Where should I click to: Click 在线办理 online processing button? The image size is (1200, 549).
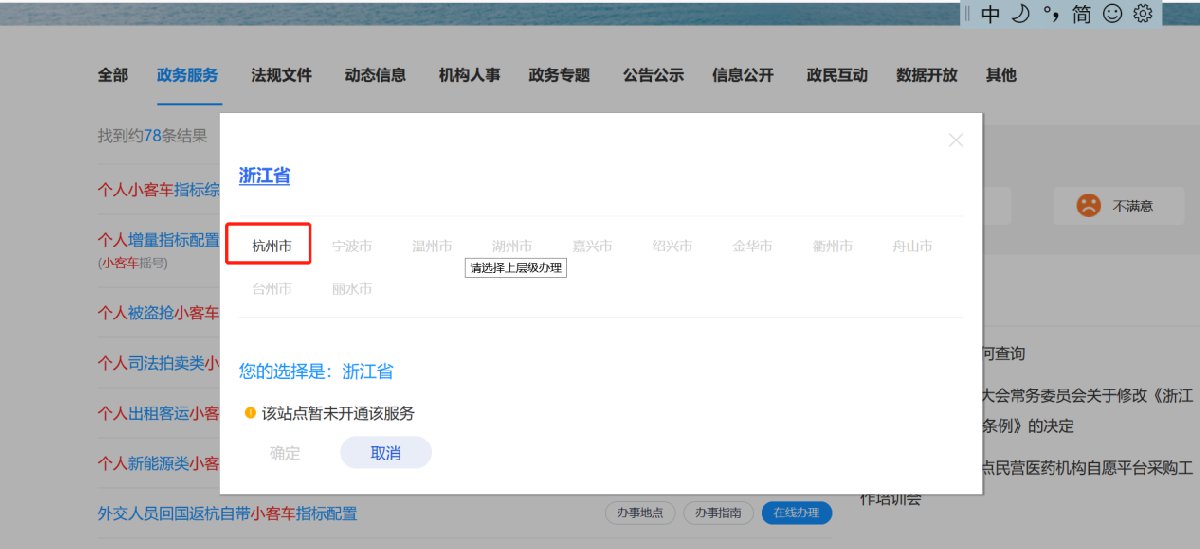pyautogui.click(x=796, y=513)
